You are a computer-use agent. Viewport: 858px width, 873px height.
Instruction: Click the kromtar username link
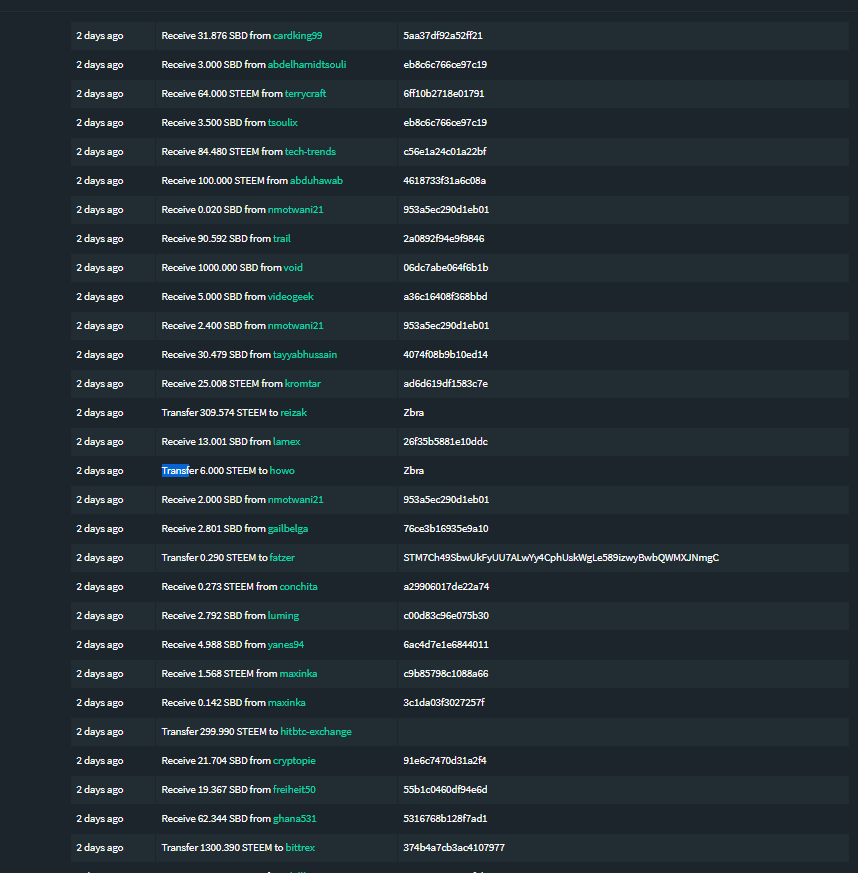[x=303, y=383]
